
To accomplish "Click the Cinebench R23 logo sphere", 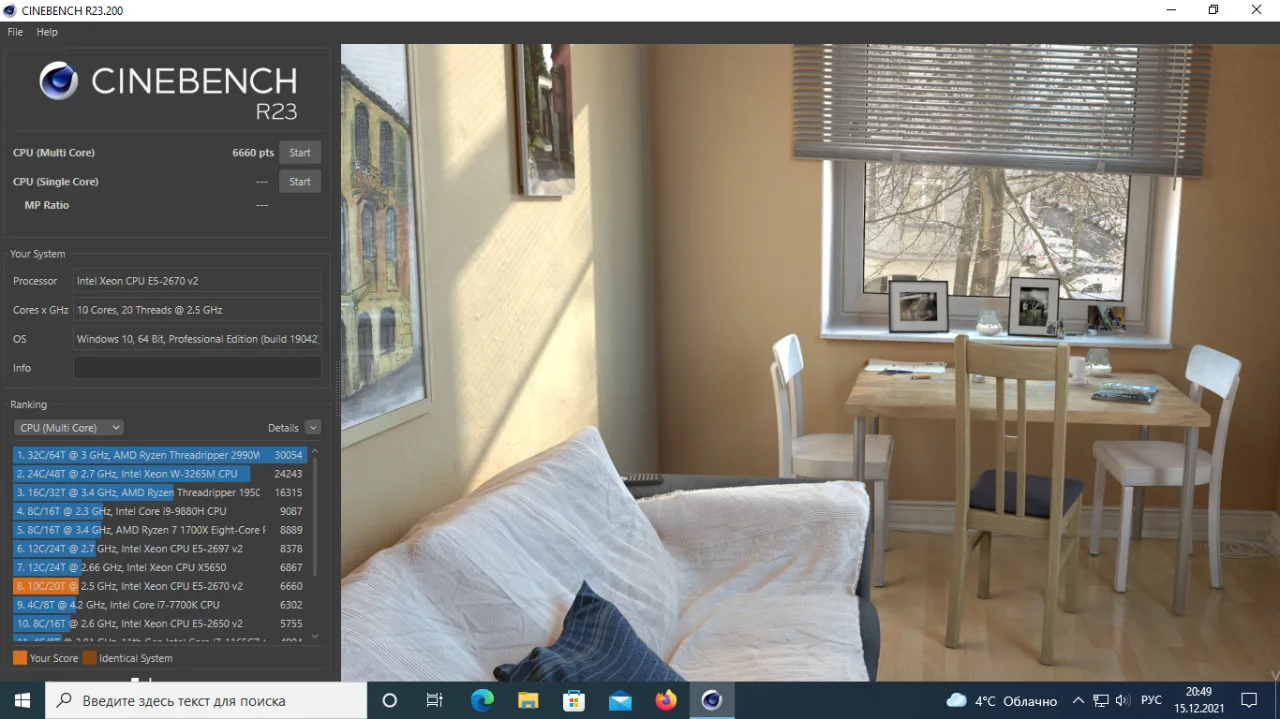I will coord(59,81).
